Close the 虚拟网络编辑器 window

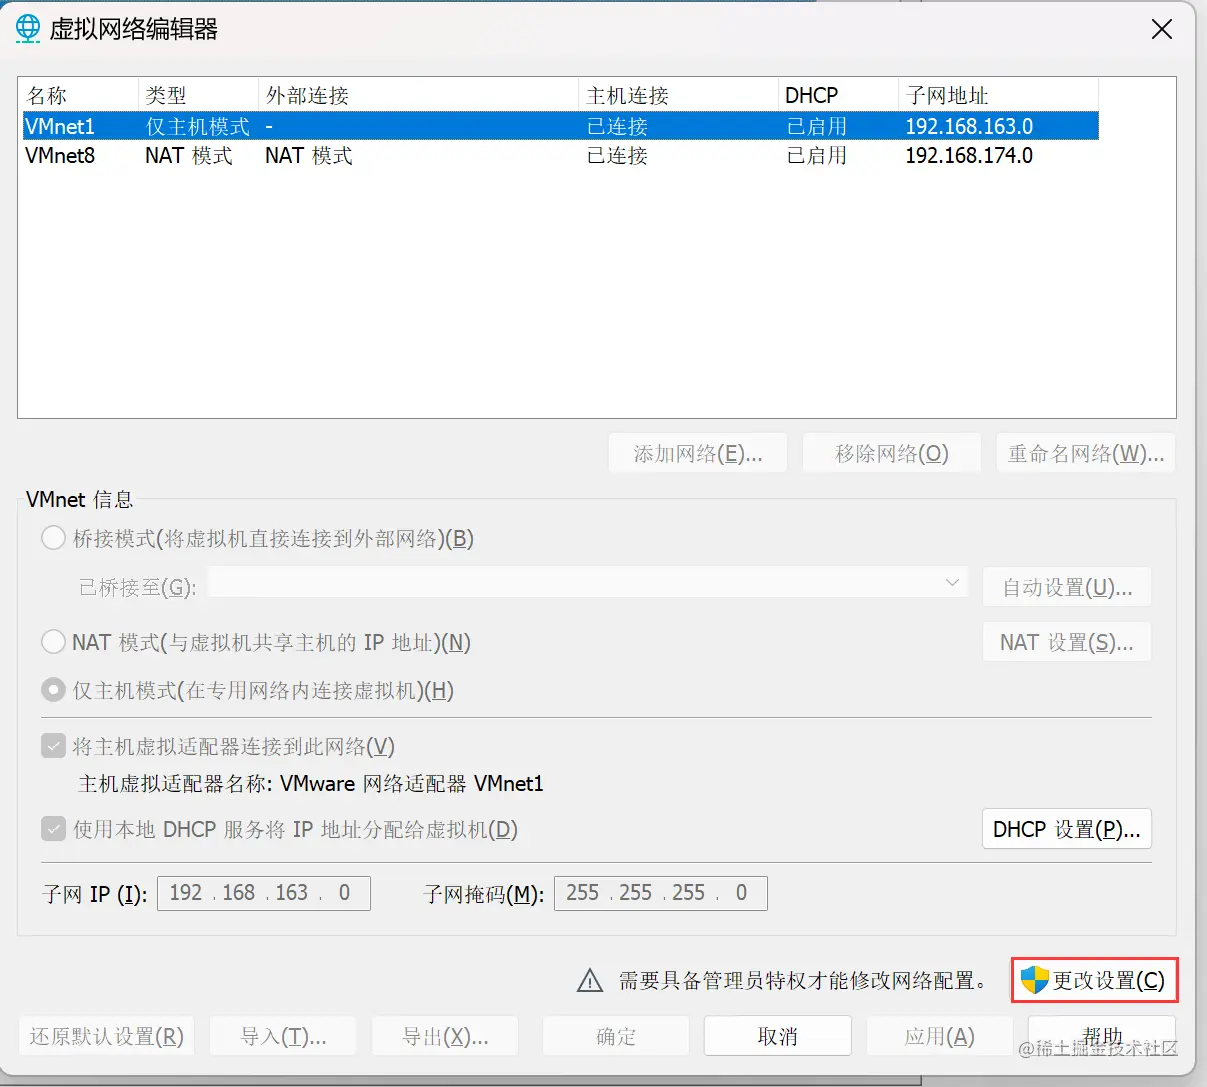tap(1161, 29)
